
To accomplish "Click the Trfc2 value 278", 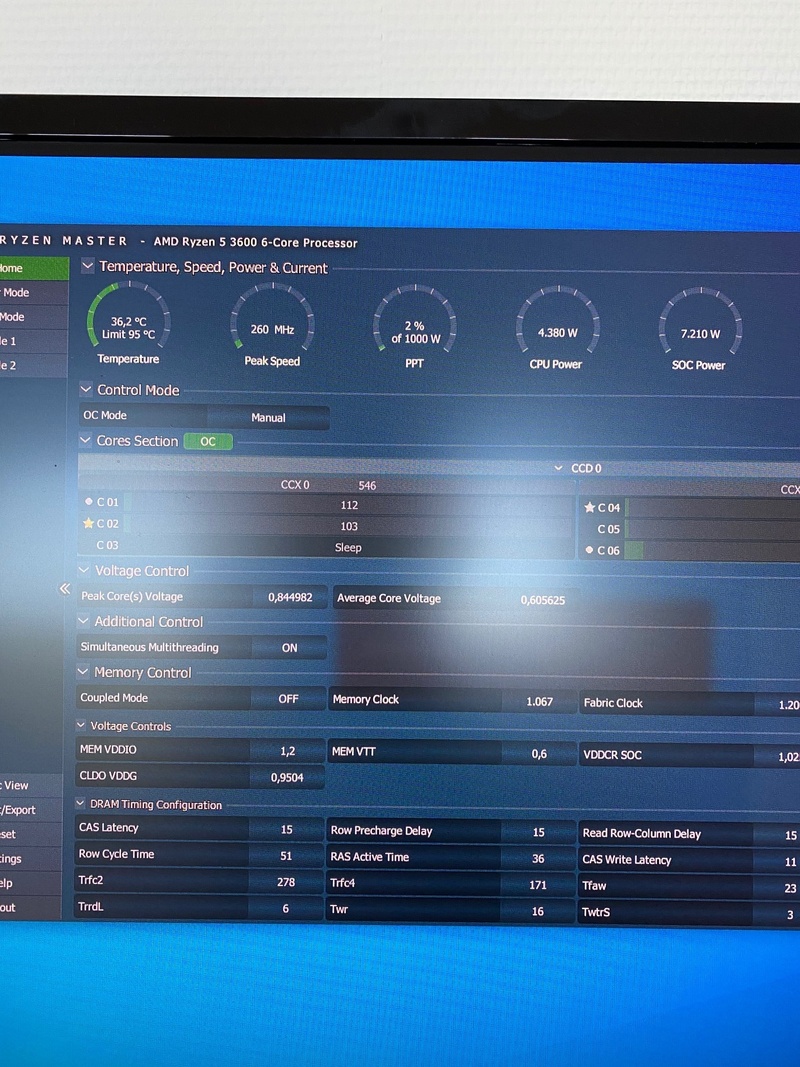I will pyautogui.click(x=286, y=882).
